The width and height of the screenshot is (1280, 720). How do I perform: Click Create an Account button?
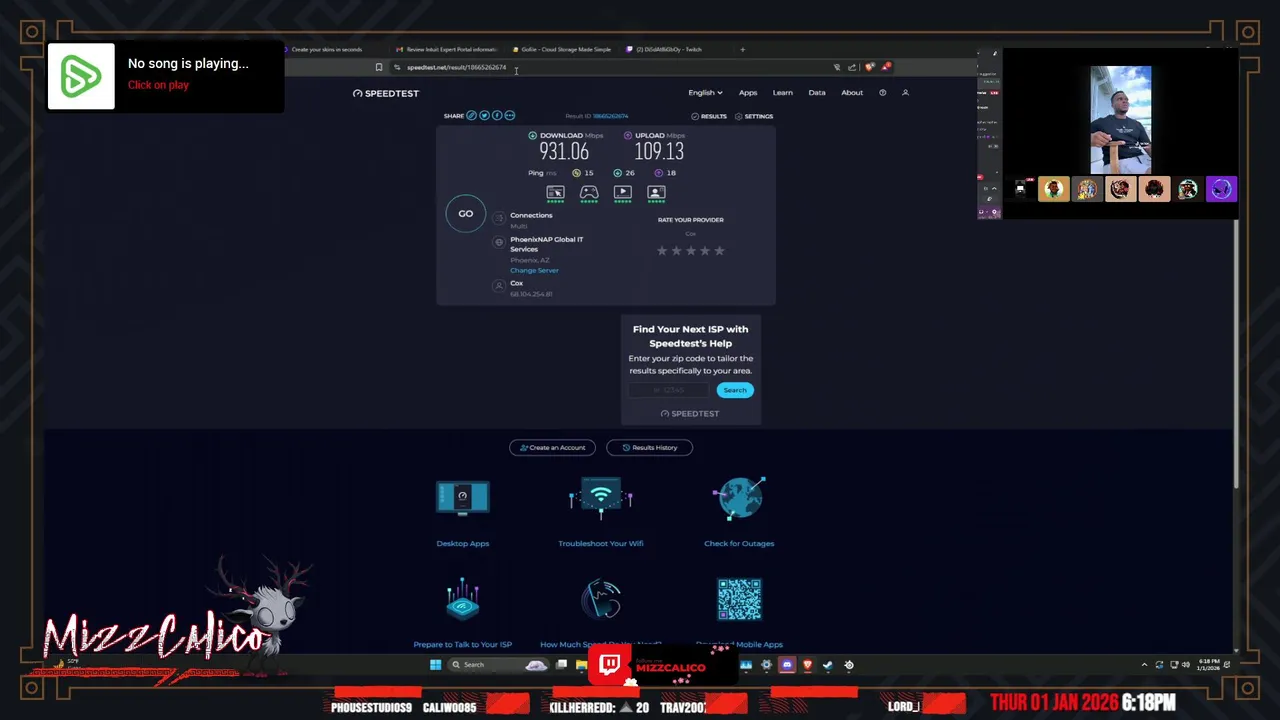(x=552, y=448)
